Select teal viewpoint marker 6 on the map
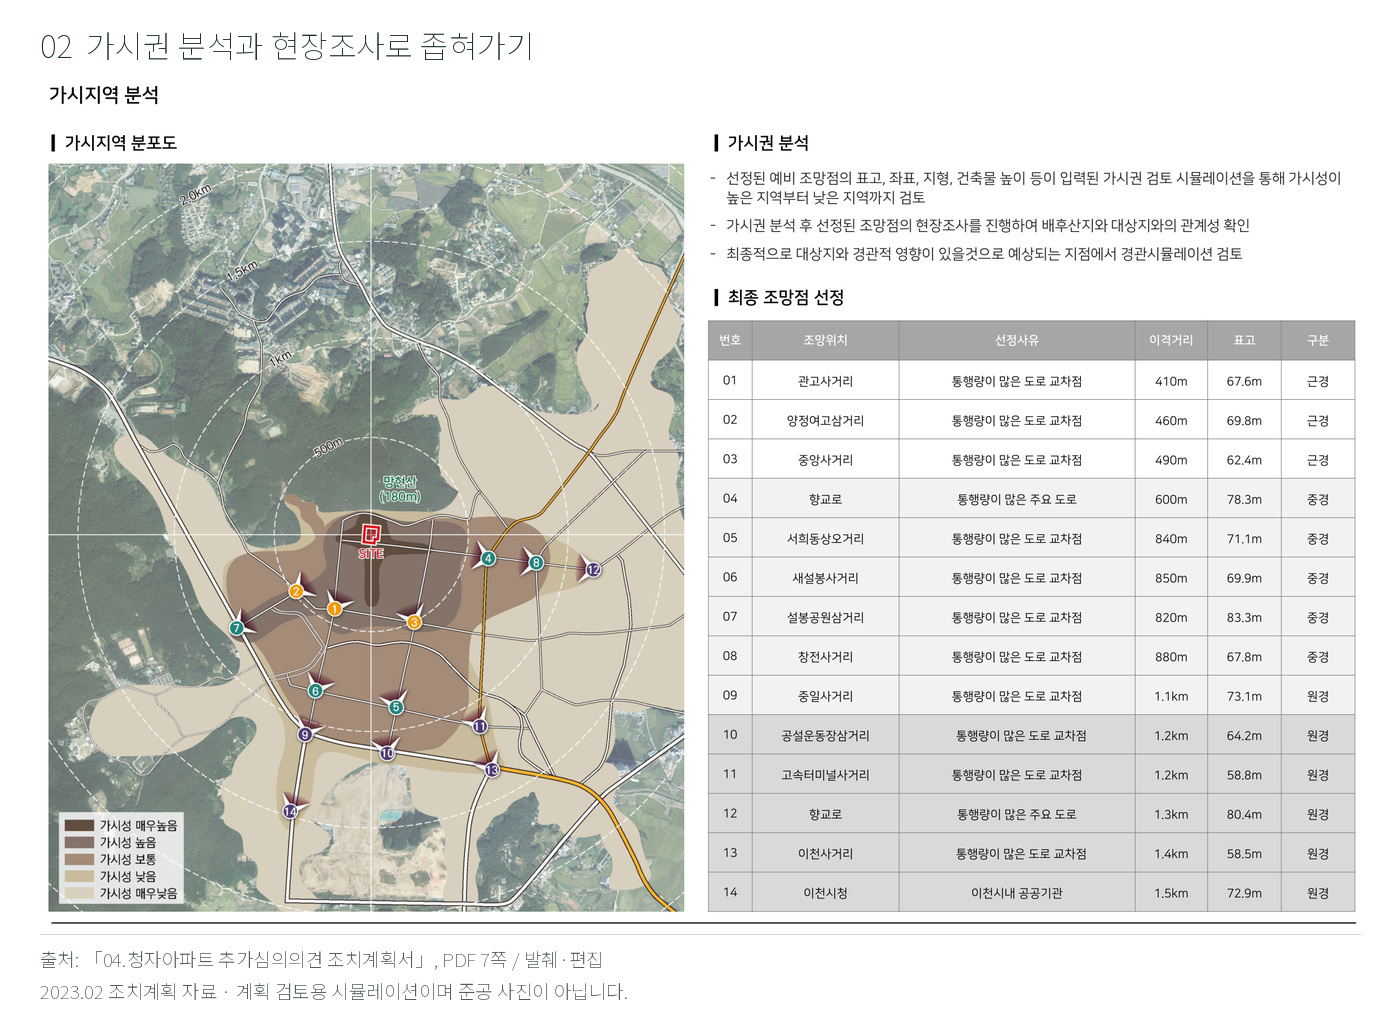Image resolution: width=1400 pixels, height=1032 pixels. [x=316, y=690]
